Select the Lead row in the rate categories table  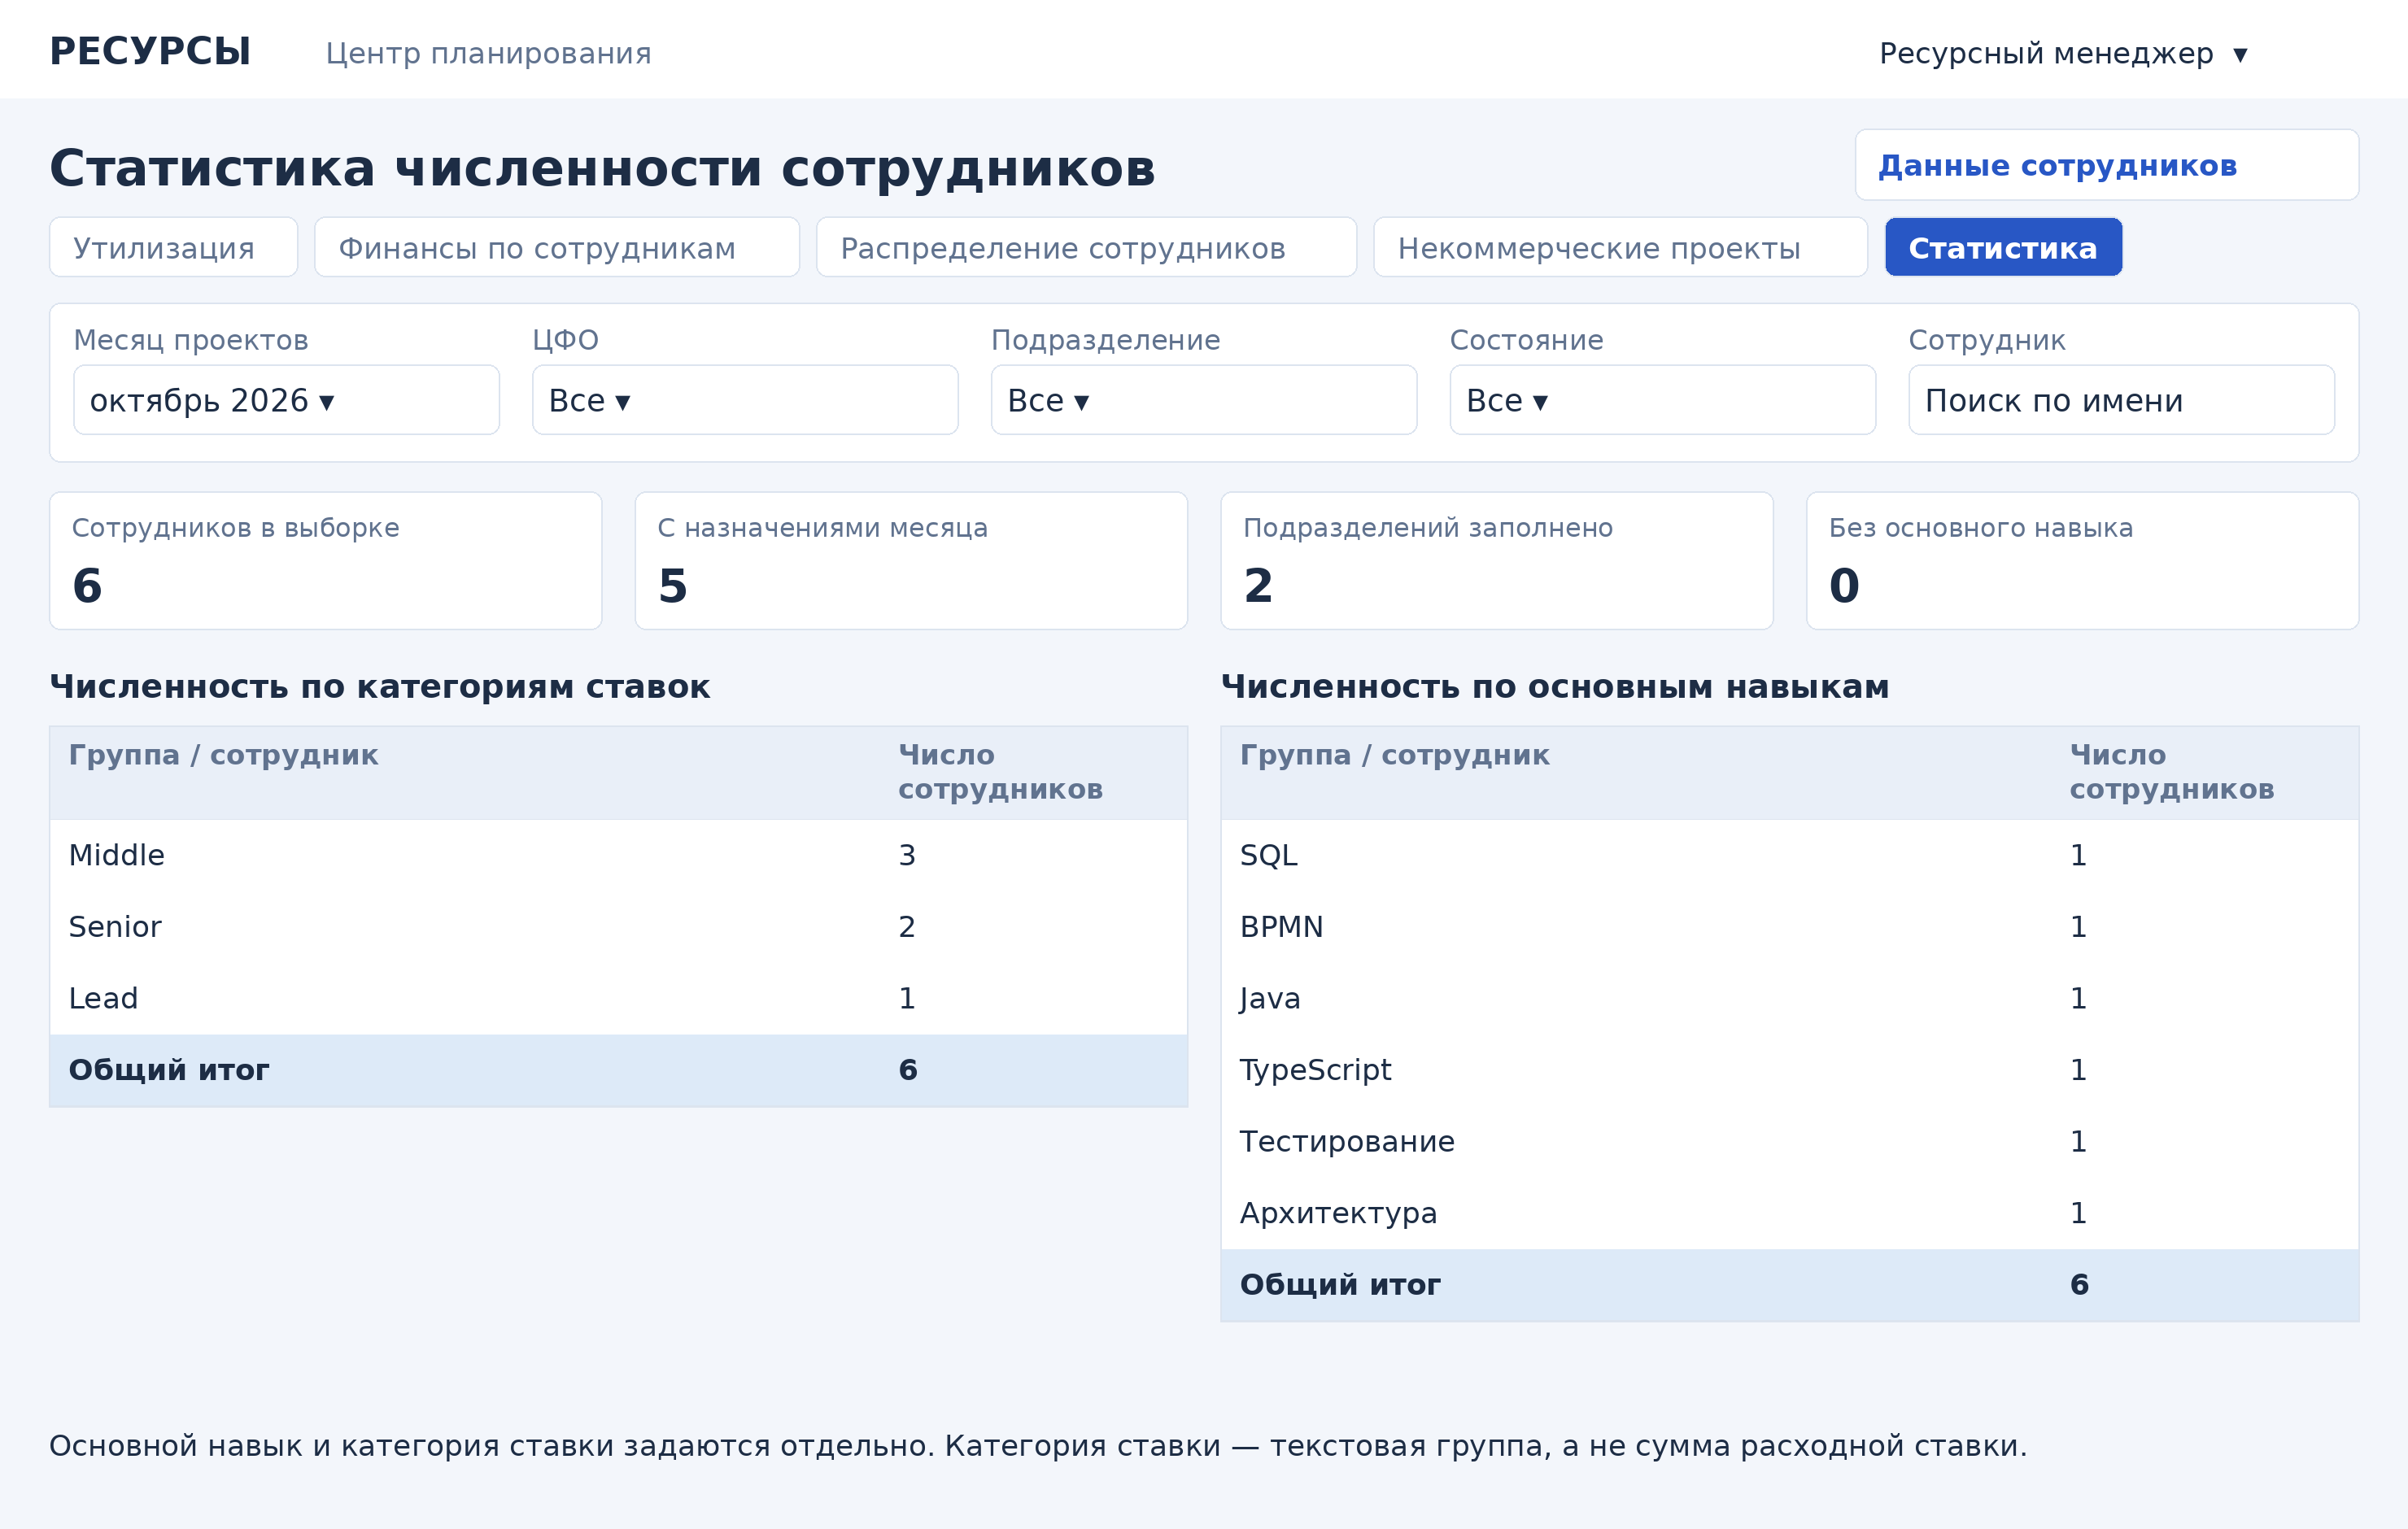618,999
